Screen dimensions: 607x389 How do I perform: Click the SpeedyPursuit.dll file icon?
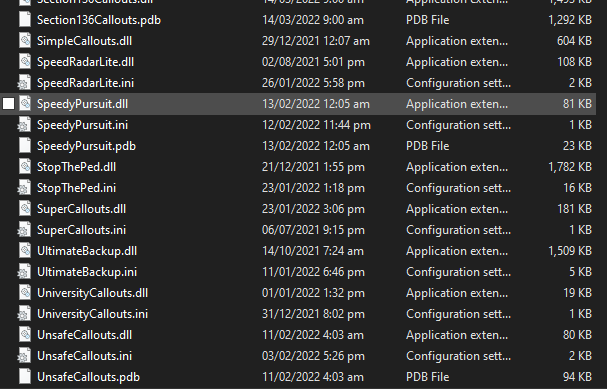(x=25, y=104)
